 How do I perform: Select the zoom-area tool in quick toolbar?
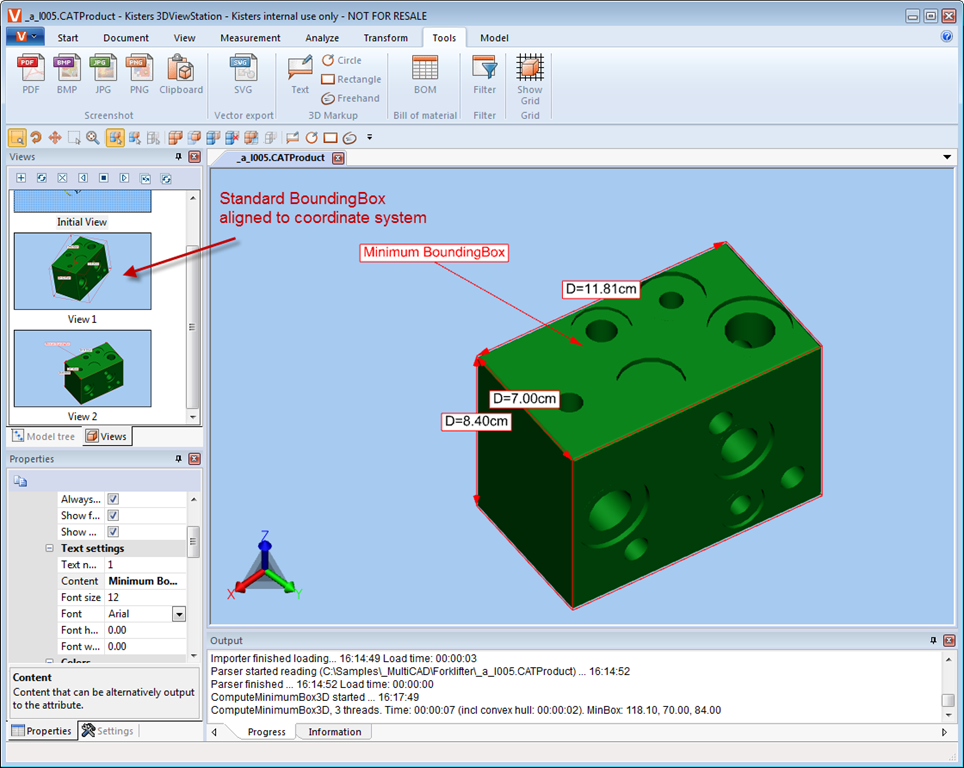point(17,138)
